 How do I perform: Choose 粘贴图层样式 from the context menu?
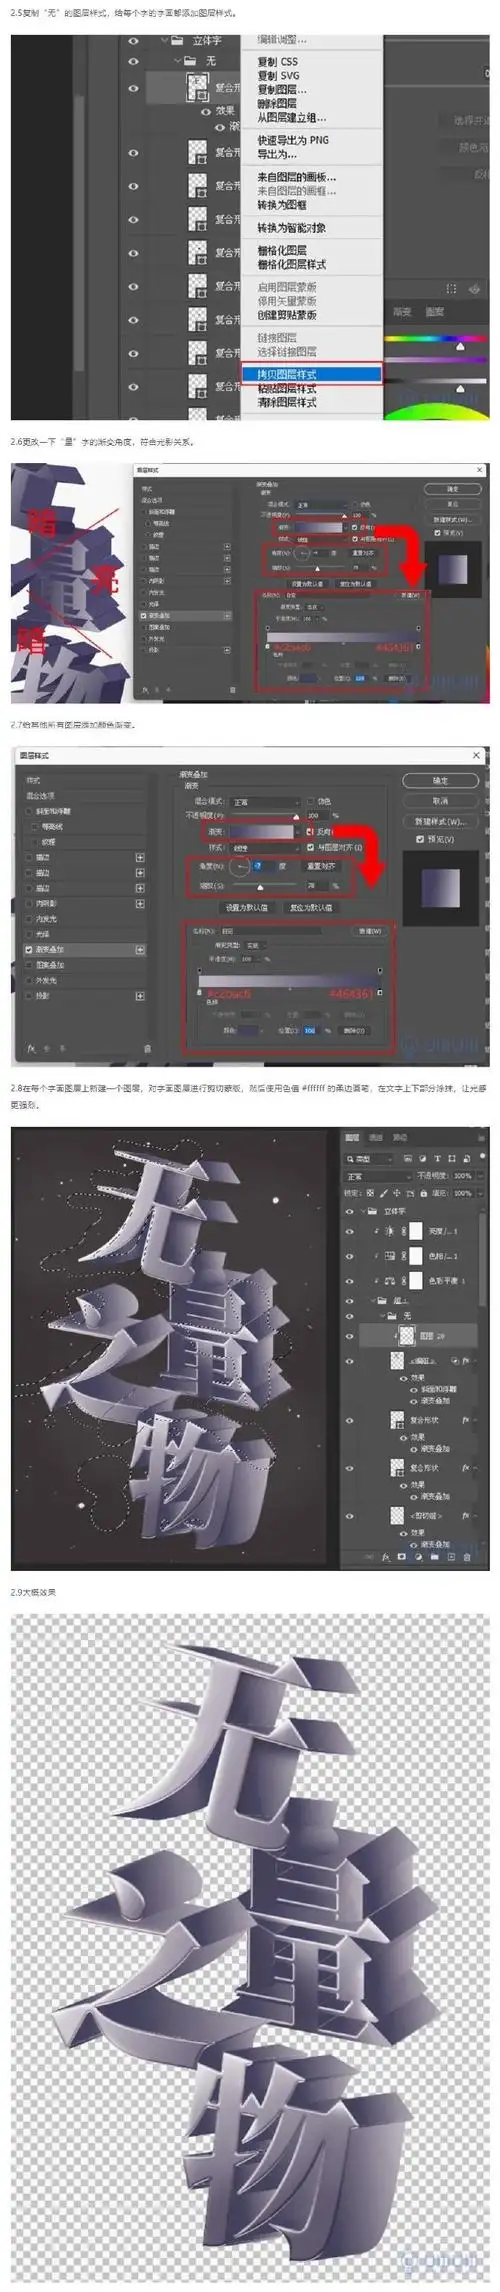pos(287,388)
